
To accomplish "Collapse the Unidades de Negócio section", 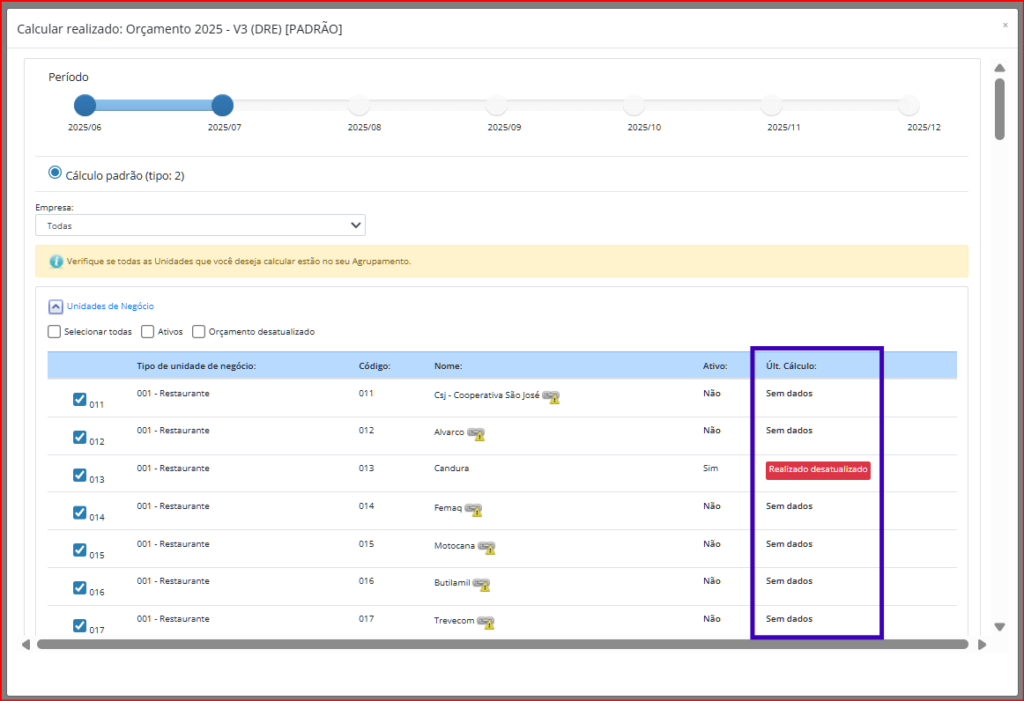I will [x=56, y=307].
